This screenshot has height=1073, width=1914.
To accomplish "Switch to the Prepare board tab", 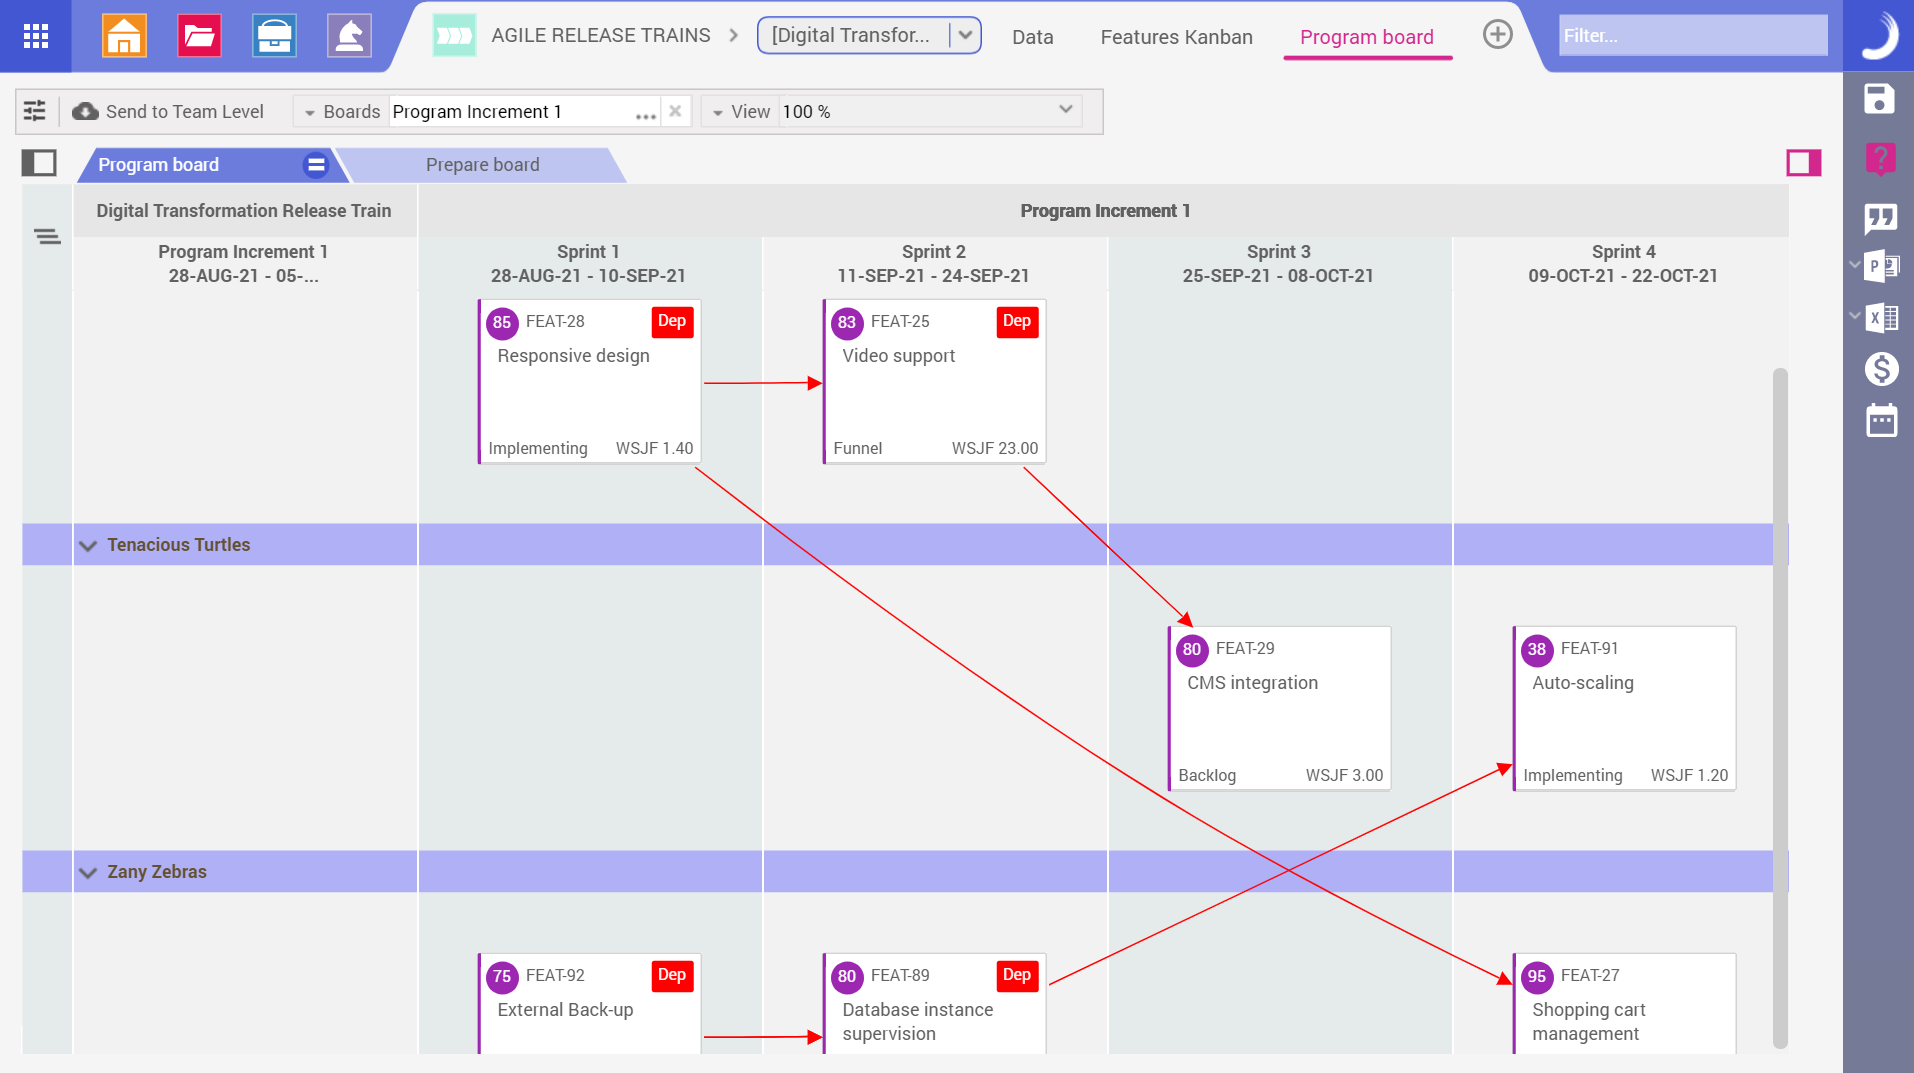I will (x=483, y=164).
